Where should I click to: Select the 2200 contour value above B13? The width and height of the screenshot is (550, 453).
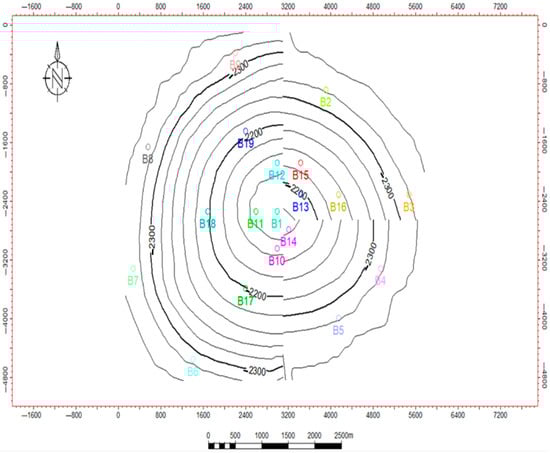tap(299, 192)
